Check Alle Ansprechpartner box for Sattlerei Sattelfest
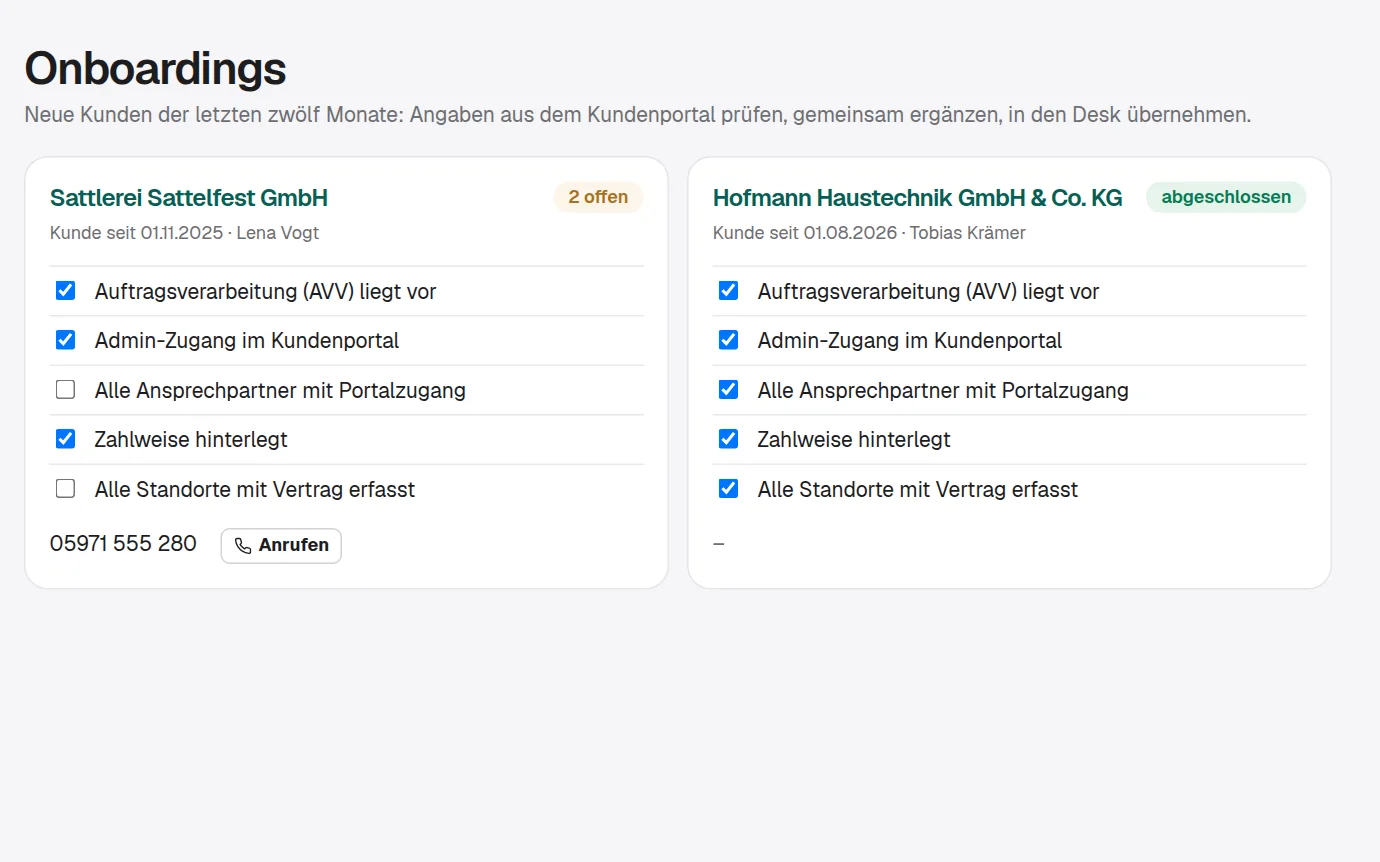 [65, 390]
